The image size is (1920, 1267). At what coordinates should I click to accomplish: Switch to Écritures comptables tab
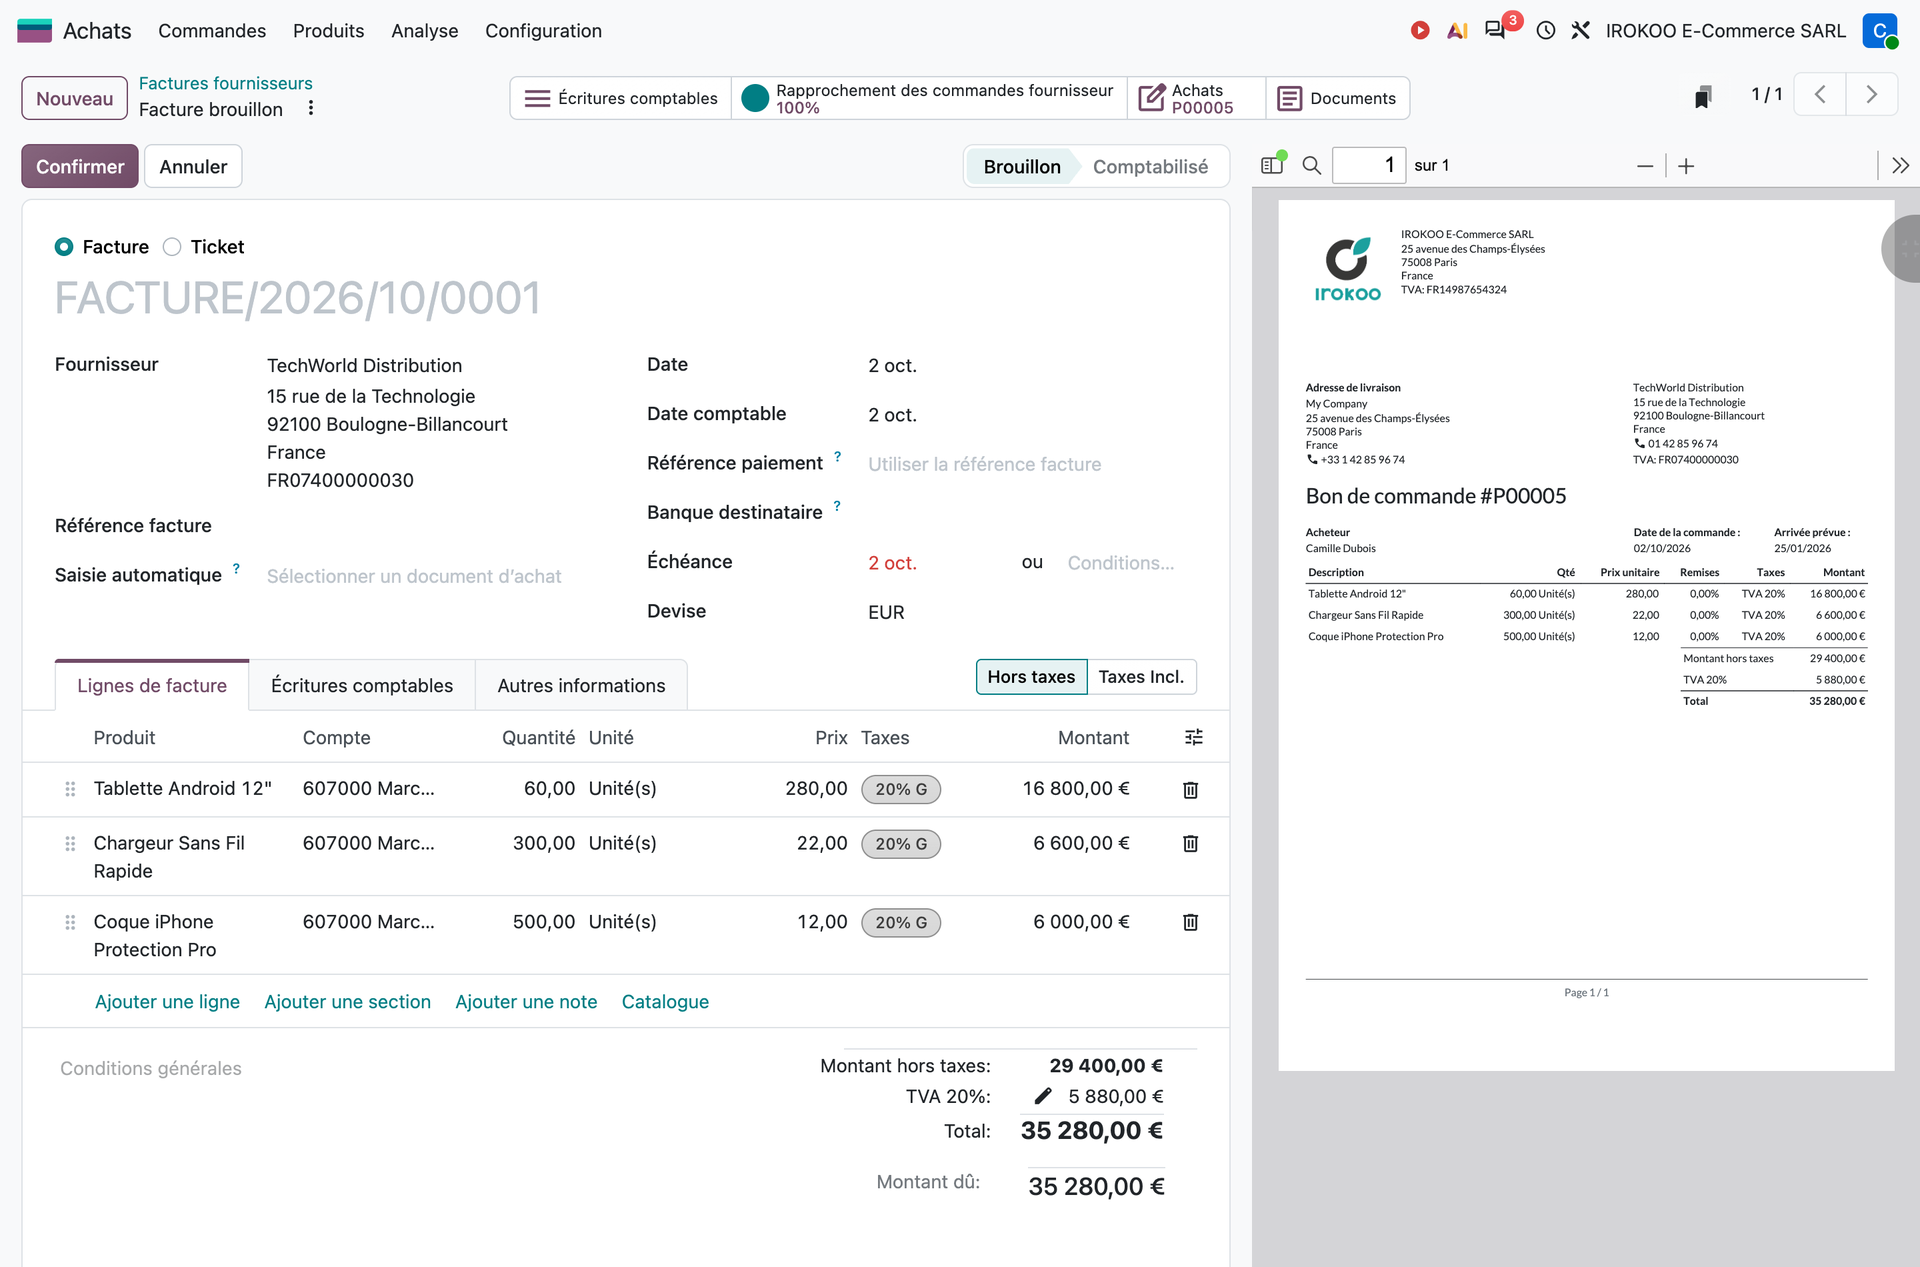tap(362, 686)
